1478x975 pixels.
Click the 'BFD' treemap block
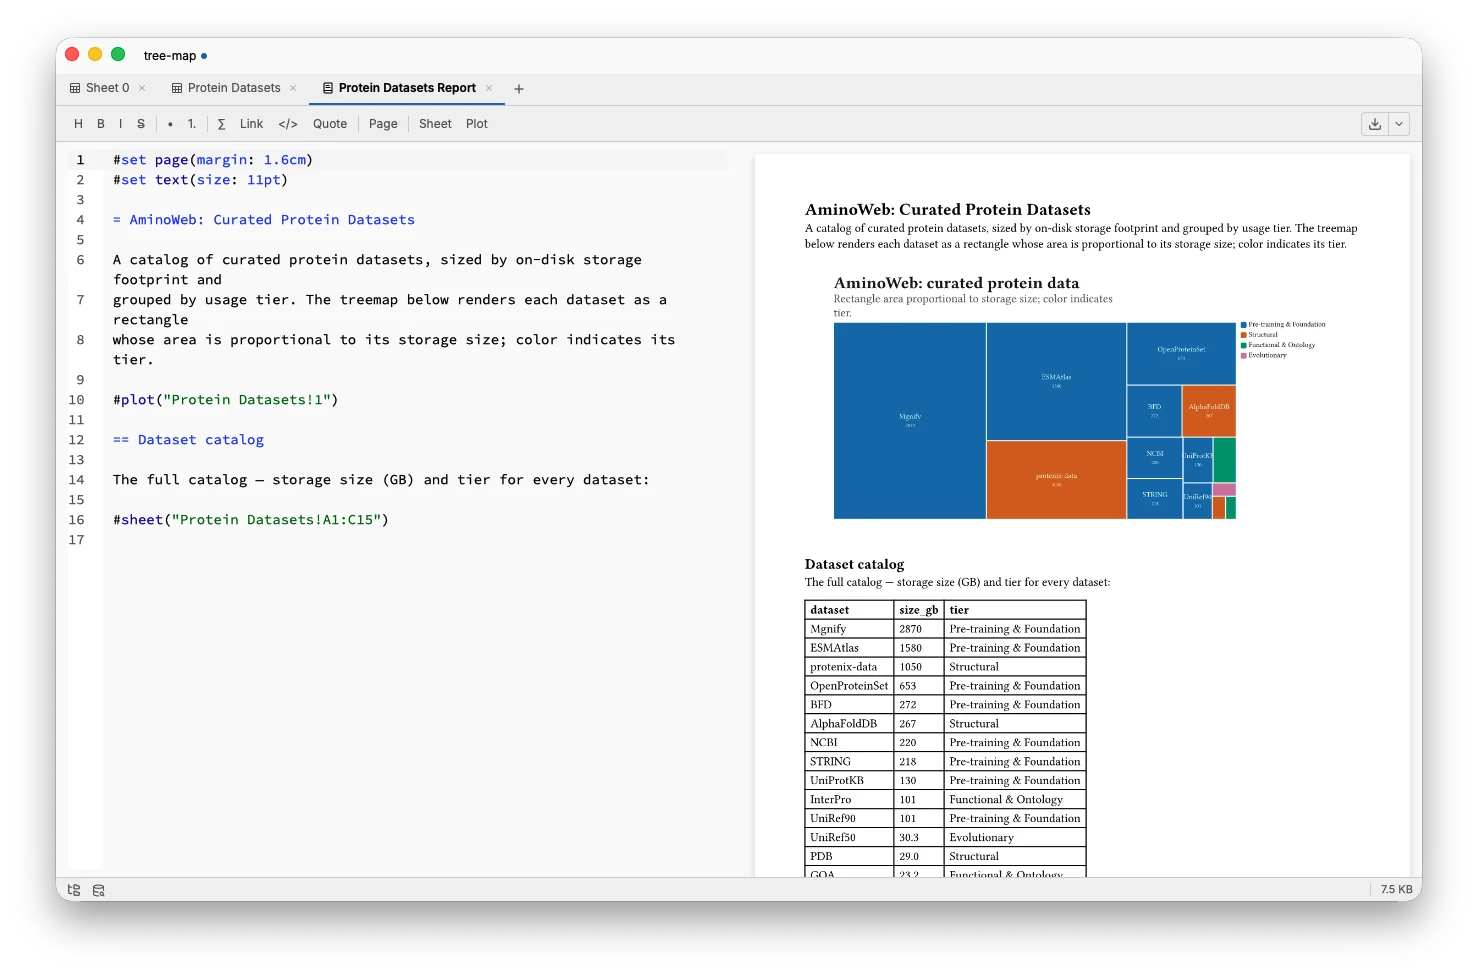tap(1155, 411)
